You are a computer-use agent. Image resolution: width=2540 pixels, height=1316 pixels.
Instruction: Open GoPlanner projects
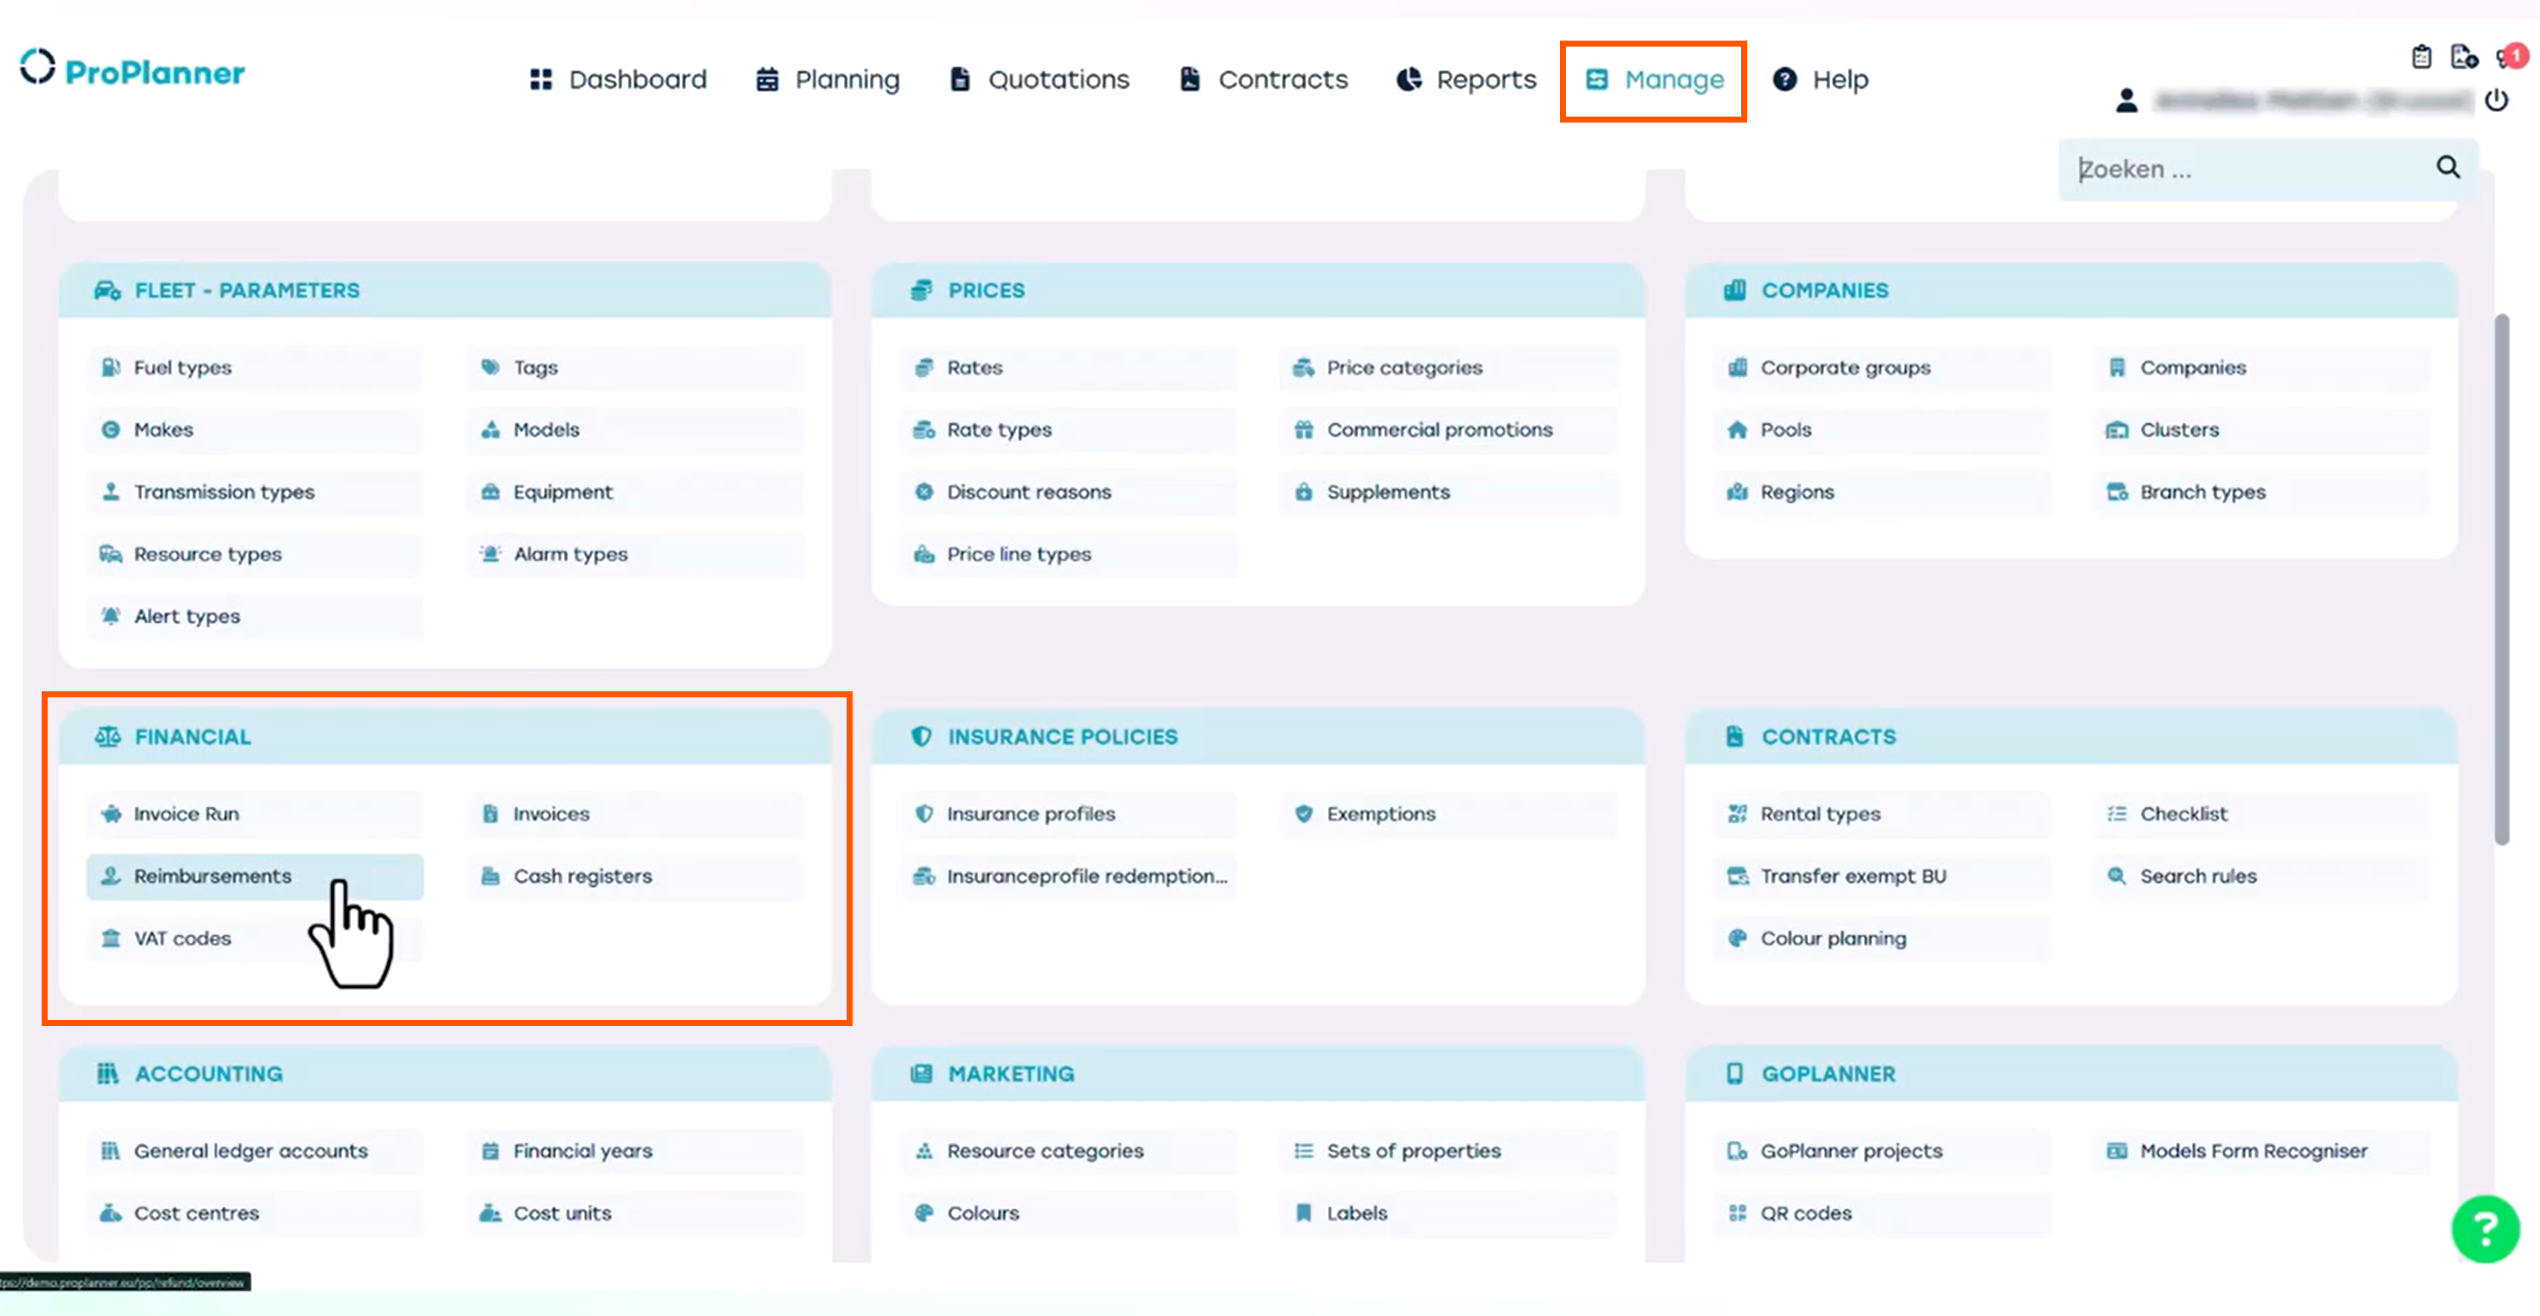[x=1851, y=1151]
